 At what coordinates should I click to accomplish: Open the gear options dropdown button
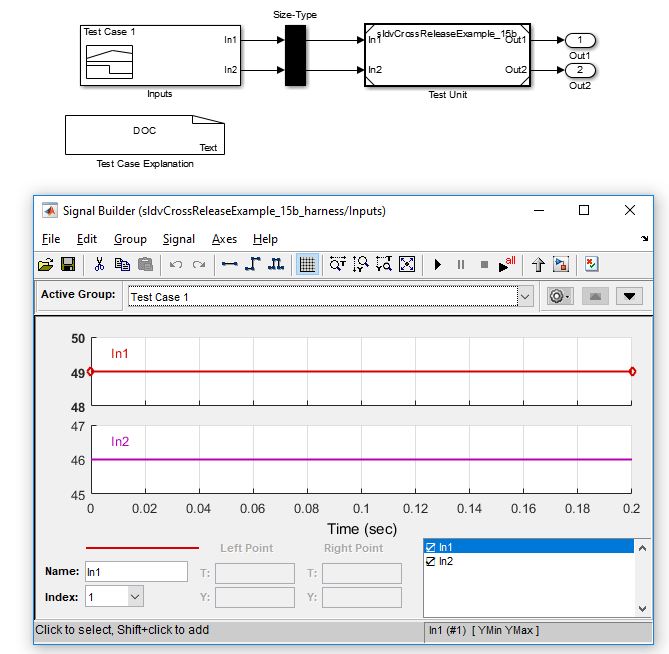pos(560,296)
